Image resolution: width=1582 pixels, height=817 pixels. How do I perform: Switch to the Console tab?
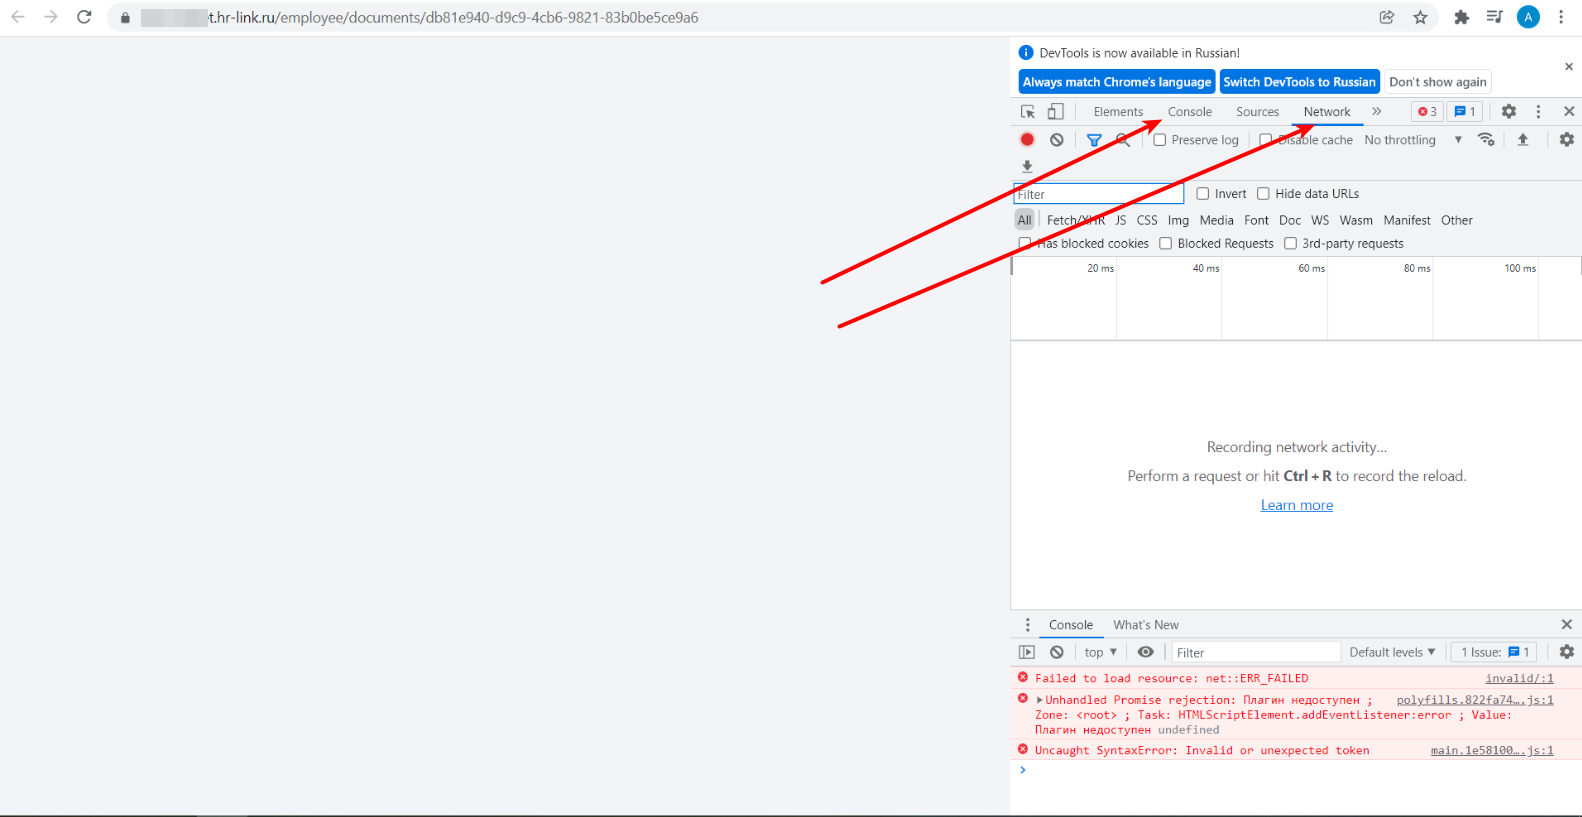coord(1190,112)
